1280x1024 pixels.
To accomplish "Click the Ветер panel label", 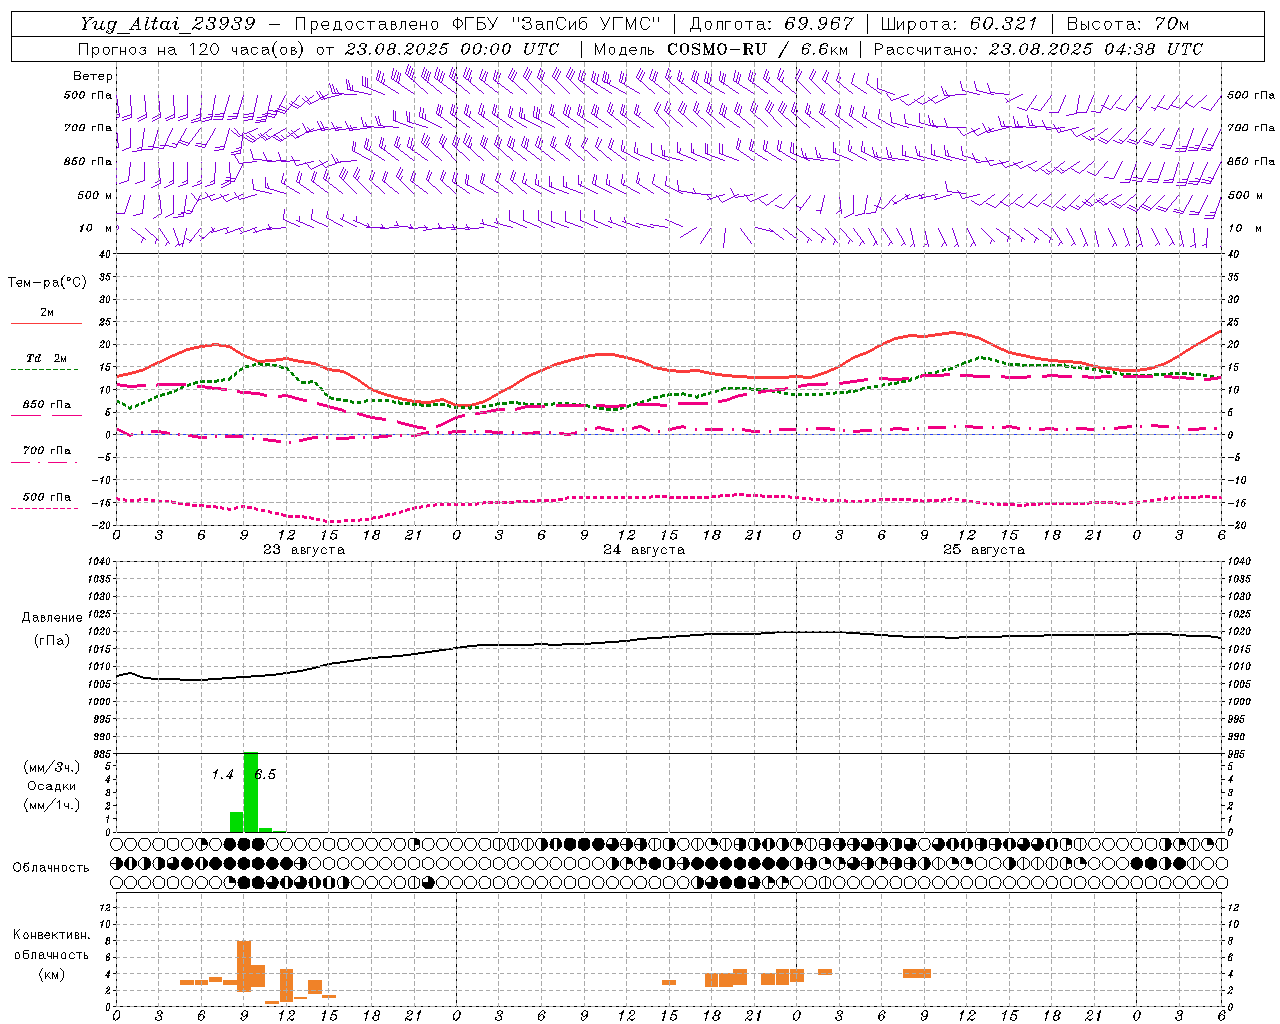I will [93, 76].
